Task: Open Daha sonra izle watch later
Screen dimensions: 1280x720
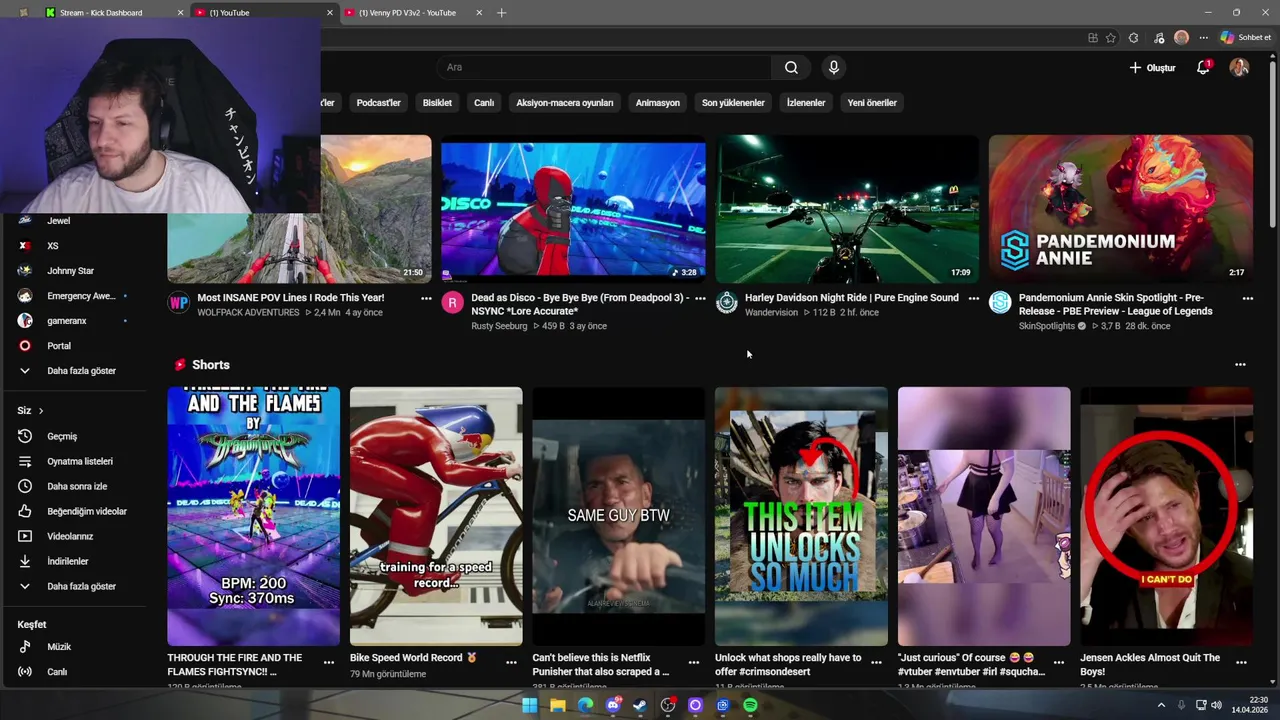Action: point(77,486)
